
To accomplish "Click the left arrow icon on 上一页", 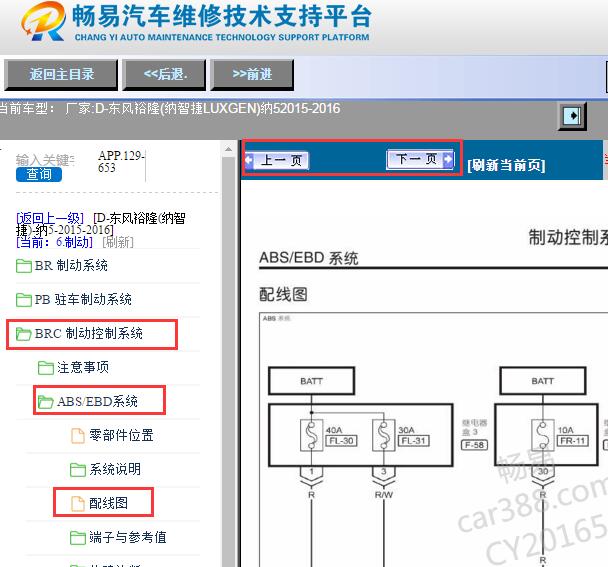I will click(249, 160).
